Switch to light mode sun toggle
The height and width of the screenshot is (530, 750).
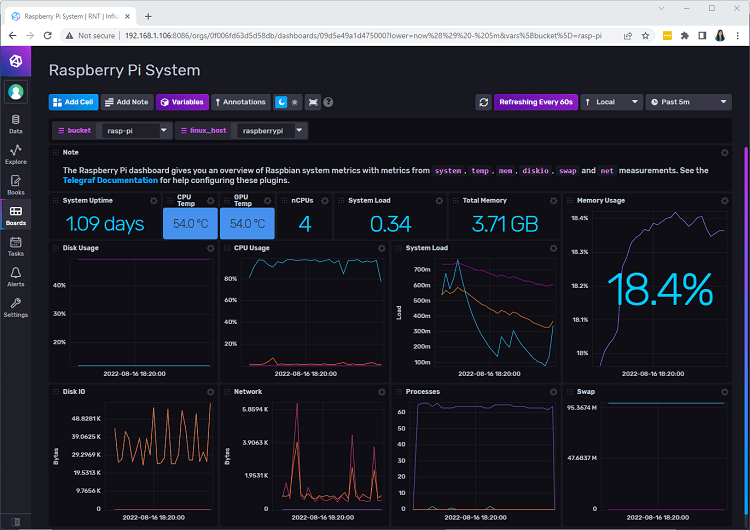click(x=295, y=102)
